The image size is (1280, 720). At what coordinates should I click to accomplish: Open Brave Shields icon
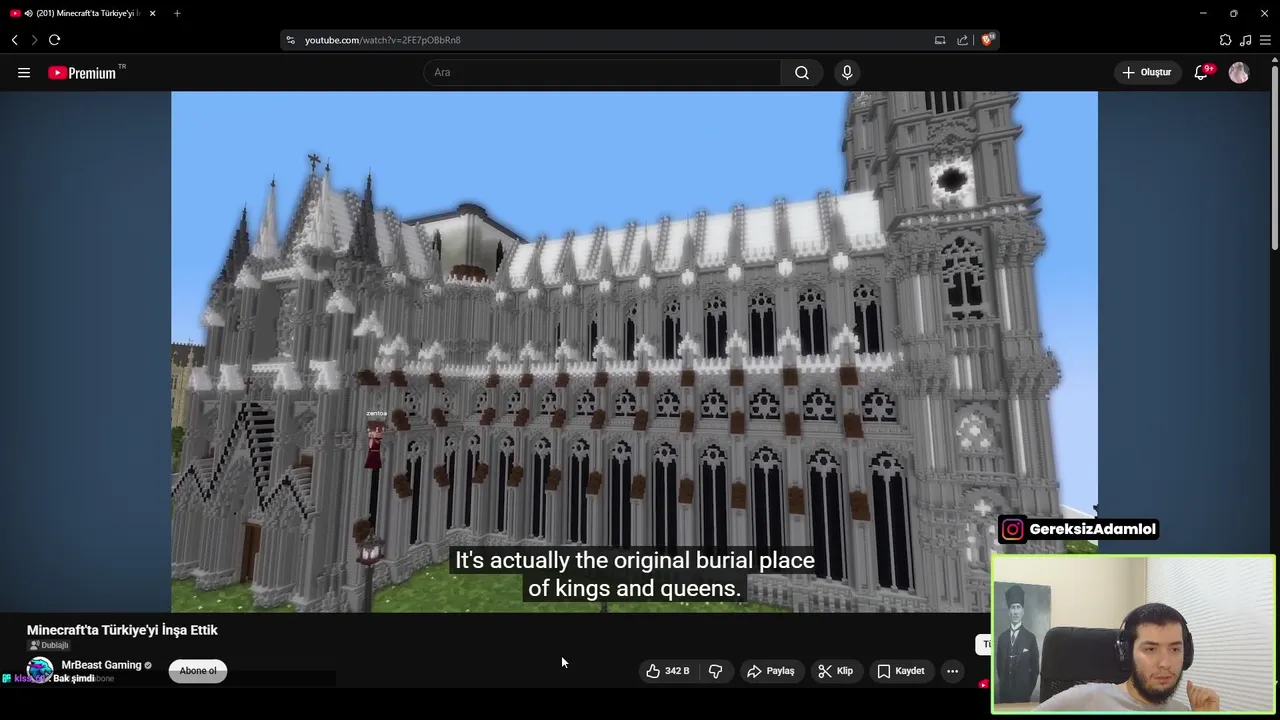click(x=987, y=40)
